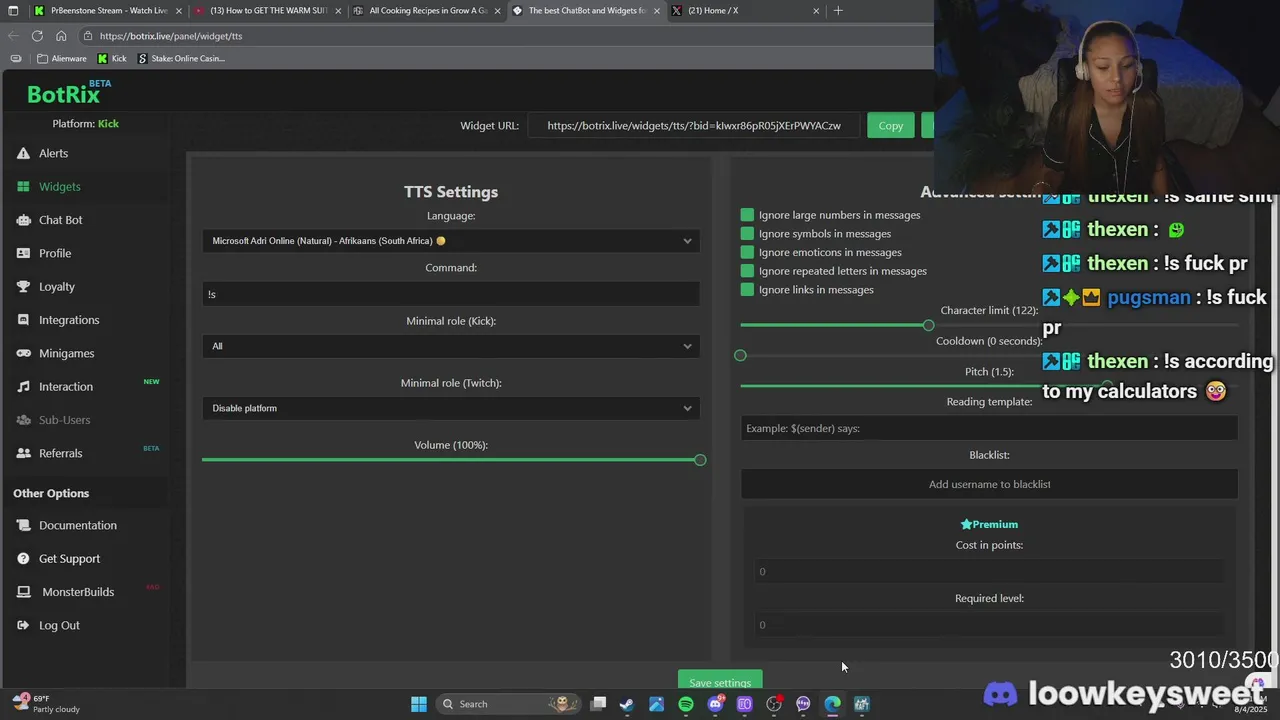Toggle Ignore large numbers in messages

click(x=747, y=215)
